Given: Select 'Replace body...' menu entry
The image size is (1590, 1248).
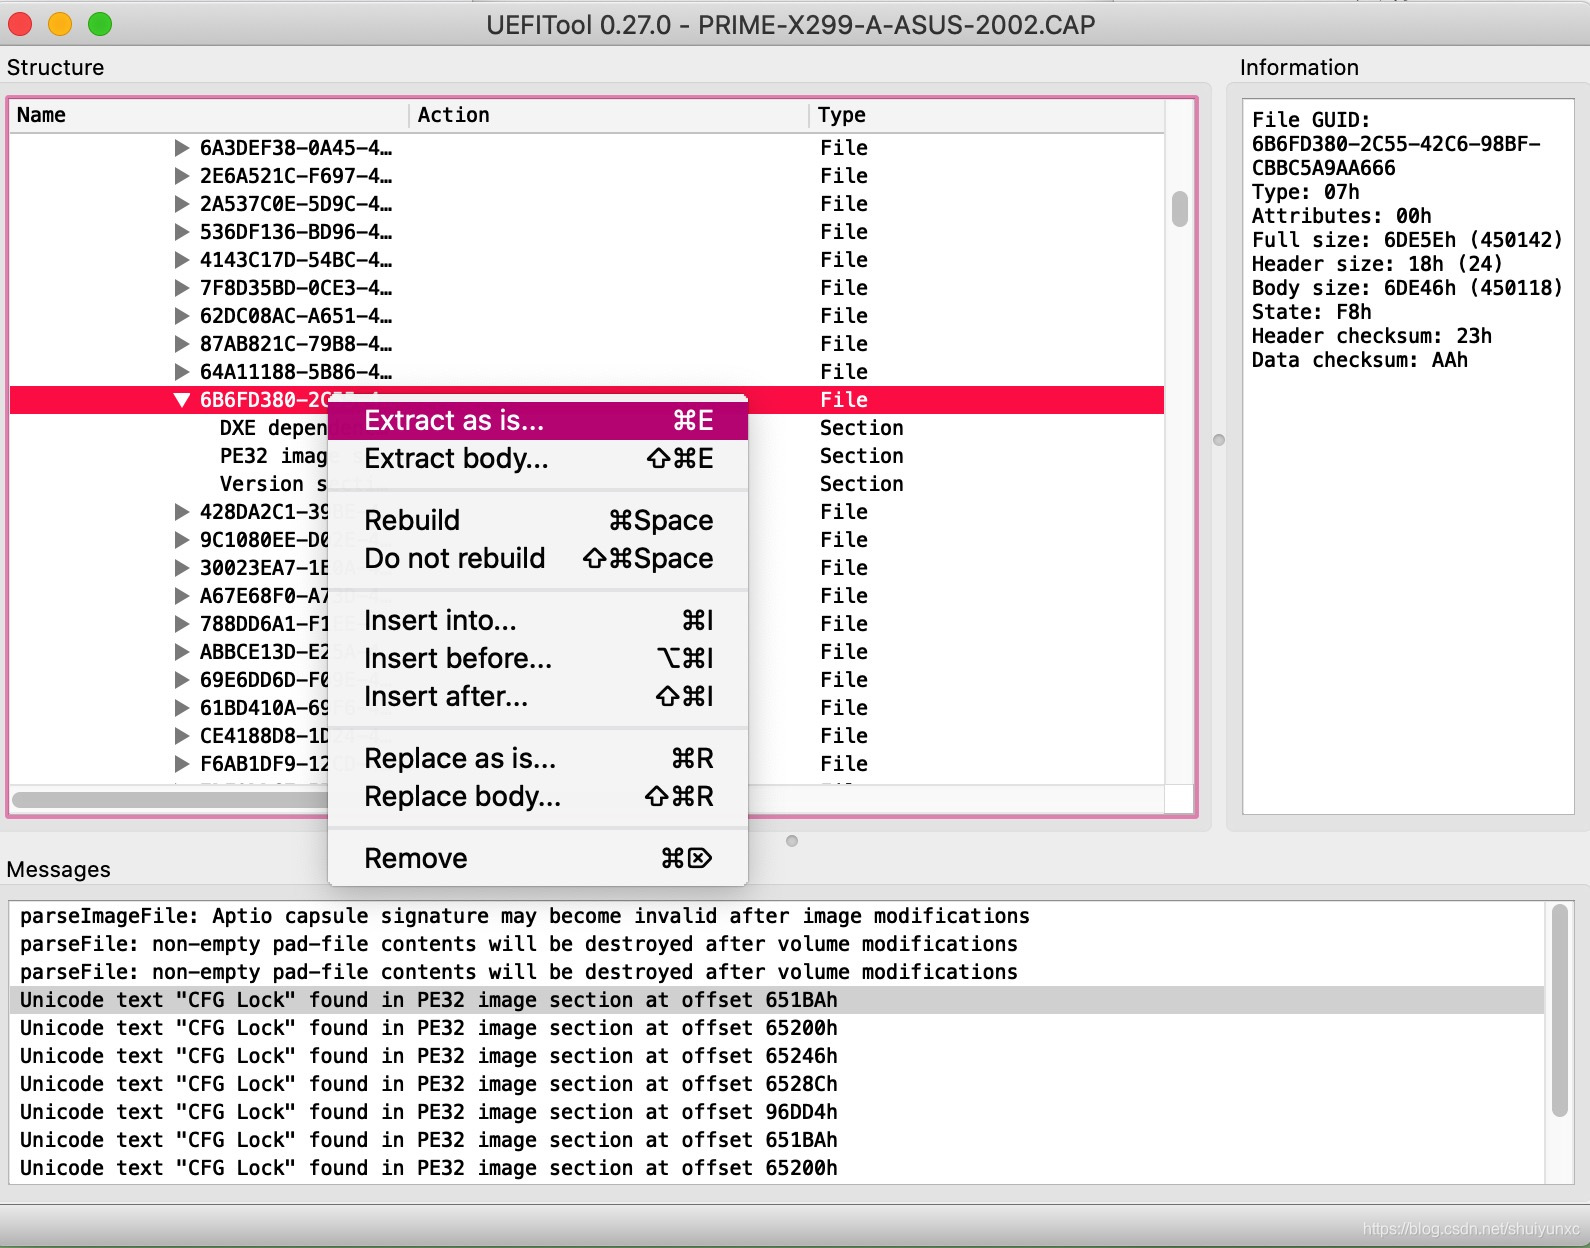Looking at the screenshot, I should point(538,797).
